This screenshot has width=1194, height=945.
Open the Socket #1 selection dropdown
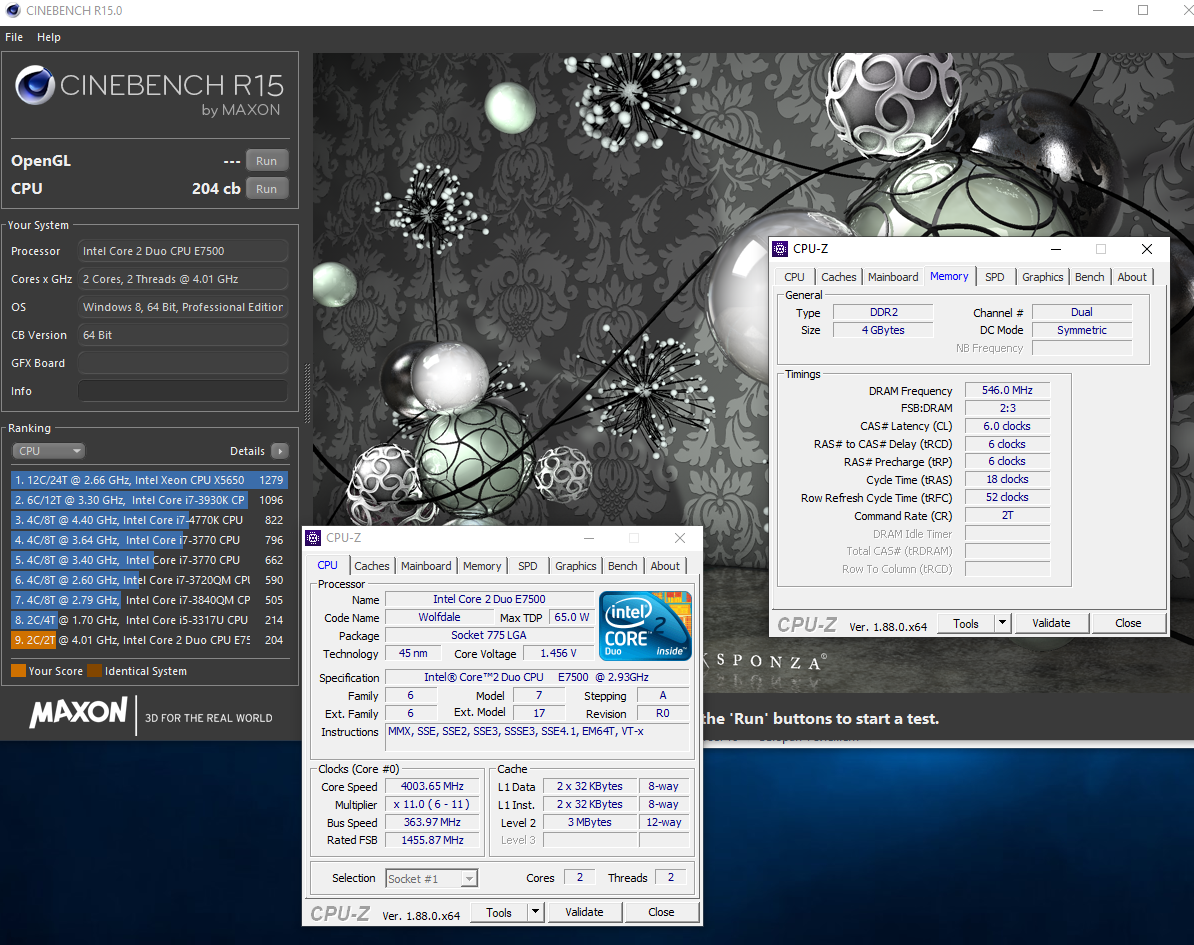[432, 879]
